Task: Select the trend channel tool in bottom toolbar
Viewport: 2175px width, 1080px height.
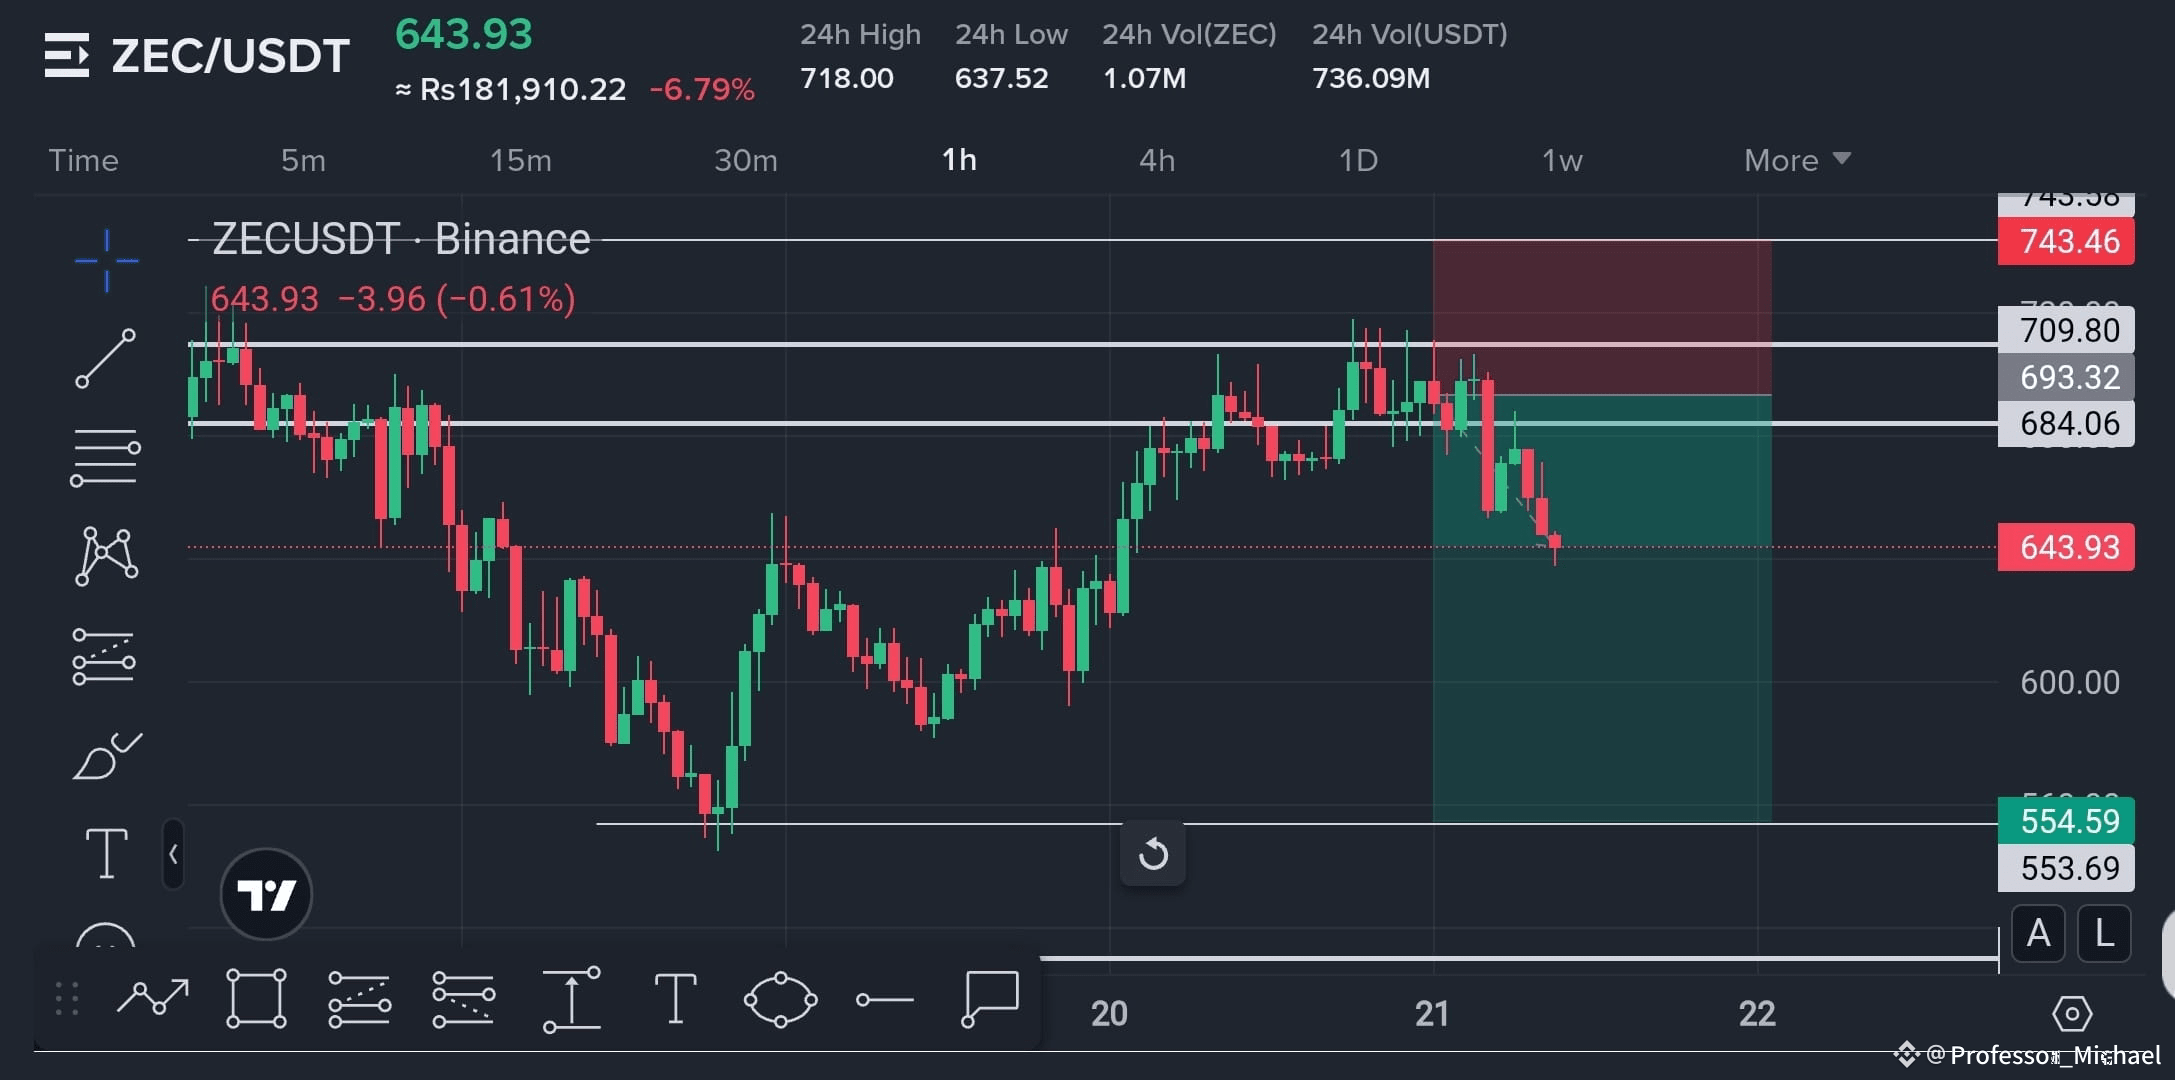Action: click(x=359, y=999)
